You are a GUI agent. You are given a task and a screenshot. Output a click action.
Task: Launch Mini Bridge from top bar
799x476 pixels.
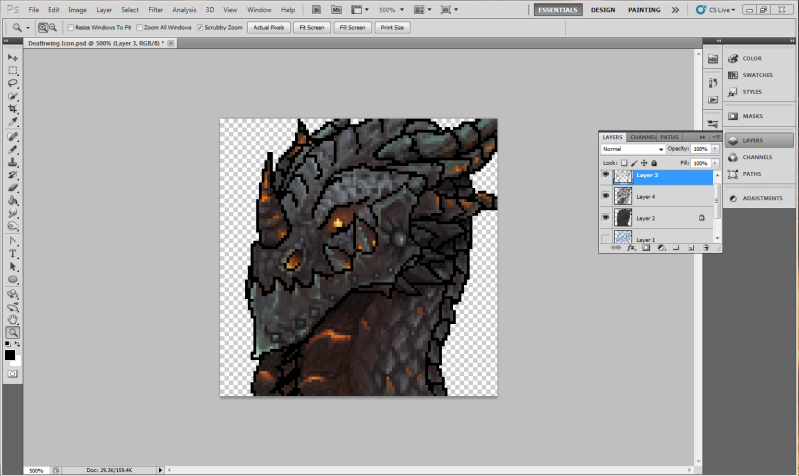[x=336, y=10]
